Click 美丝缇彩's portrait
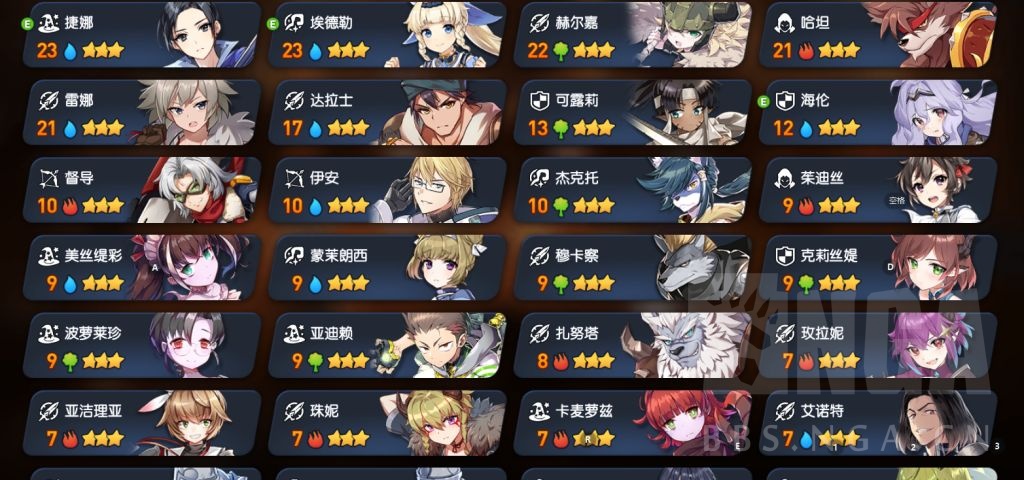 click(x=189, y=268)
